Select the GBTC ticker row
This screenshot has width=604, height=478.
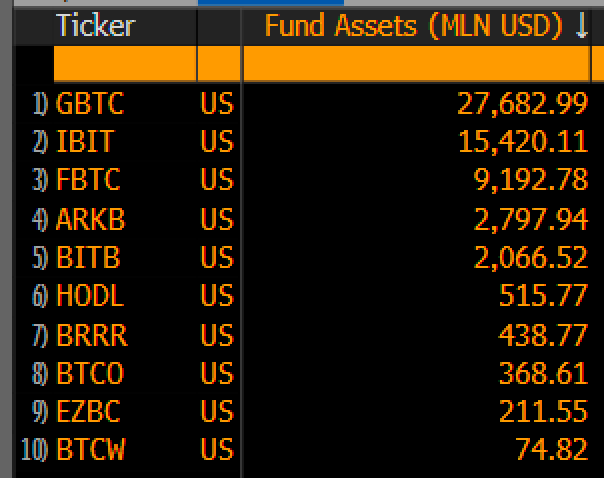click(90, 103)
